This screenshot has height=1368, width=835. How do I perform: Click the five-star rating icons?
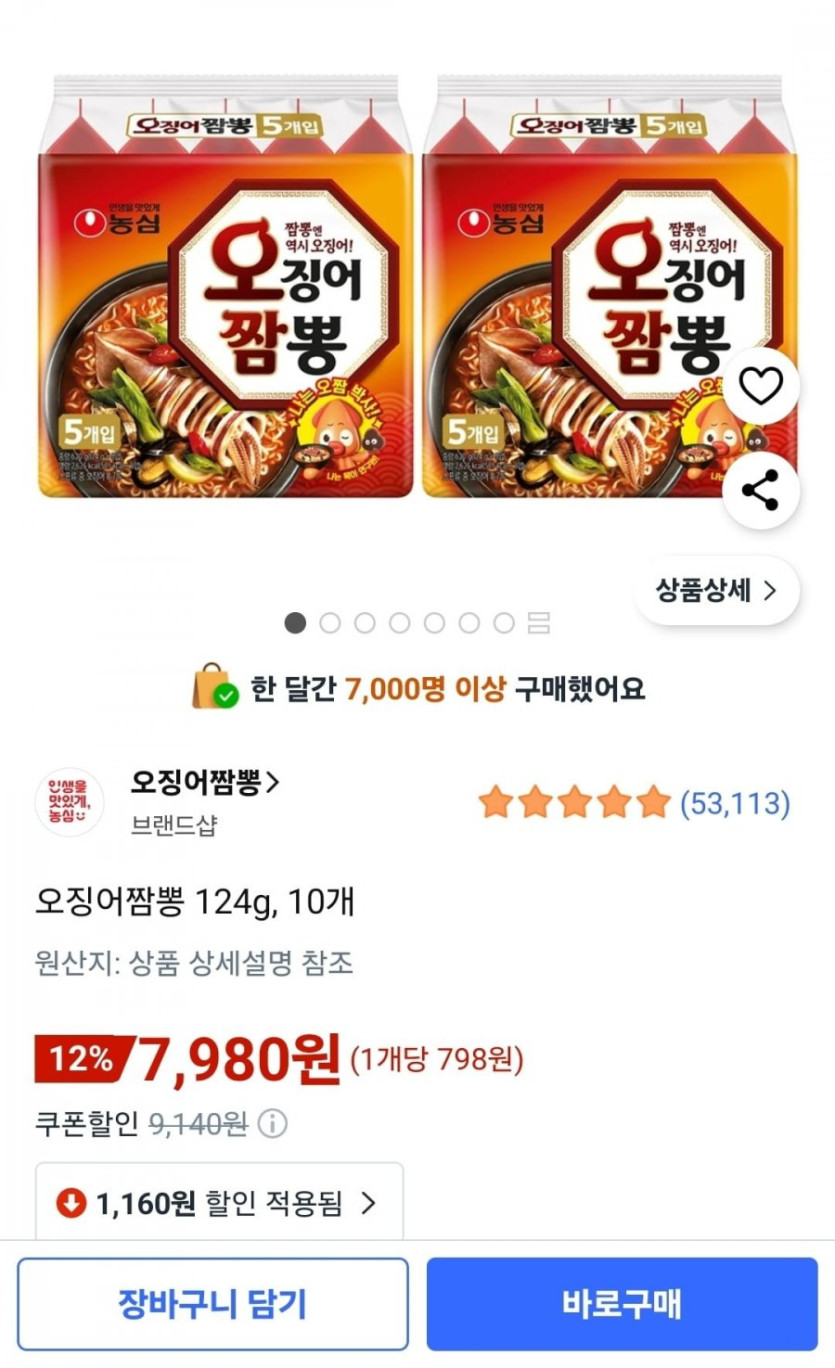pyautogui.click(x=574, y=802)
